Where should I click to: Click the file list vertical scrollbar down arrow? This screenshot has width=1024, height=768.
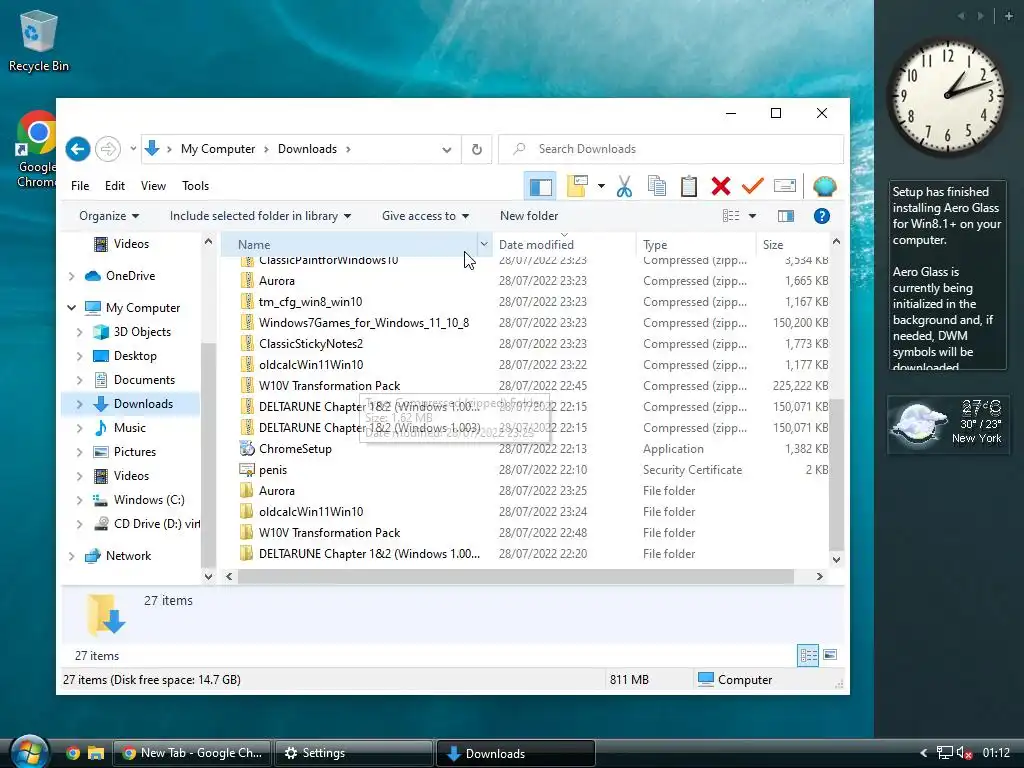836,560
